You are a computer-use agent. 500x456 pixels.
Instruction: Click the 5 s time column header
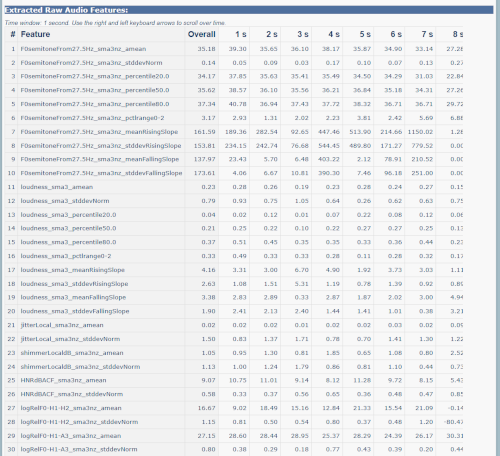(365, 34)
